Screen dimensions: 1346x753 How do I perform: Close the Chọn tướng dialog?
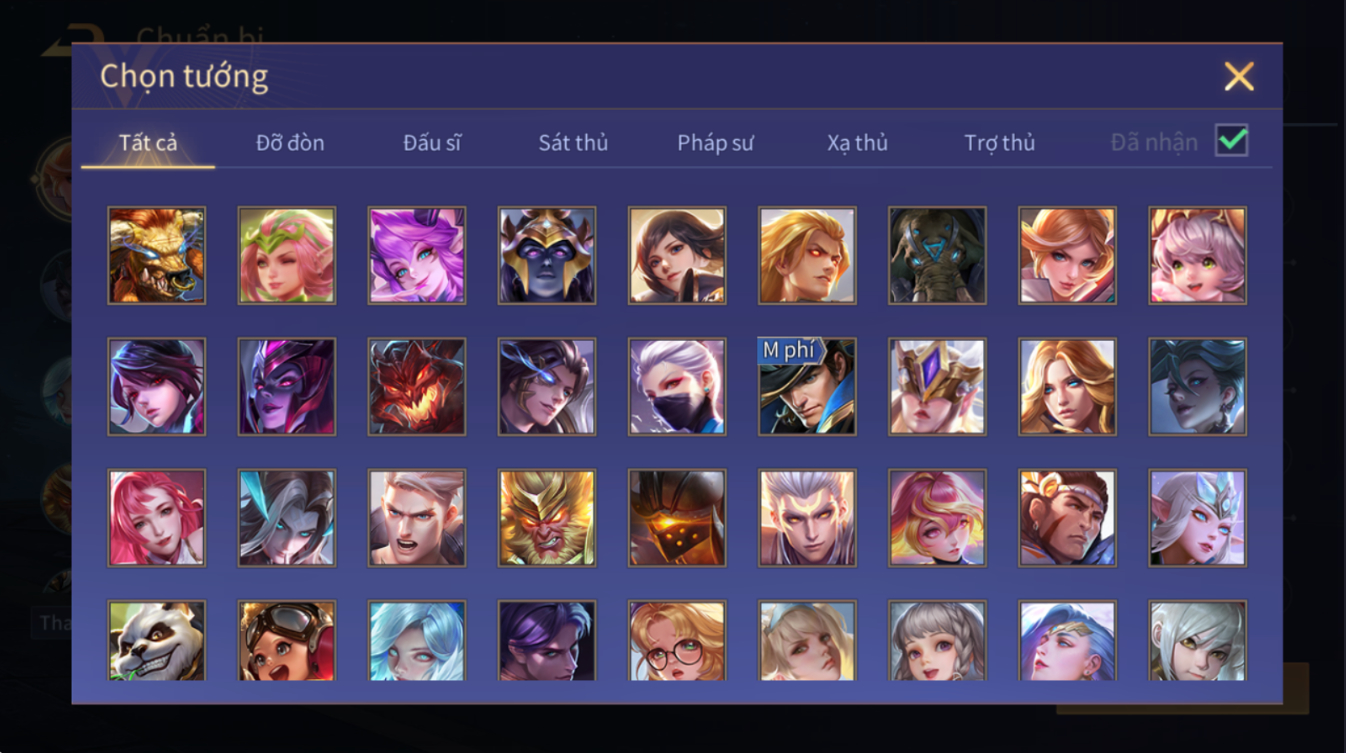point(1239,76)
